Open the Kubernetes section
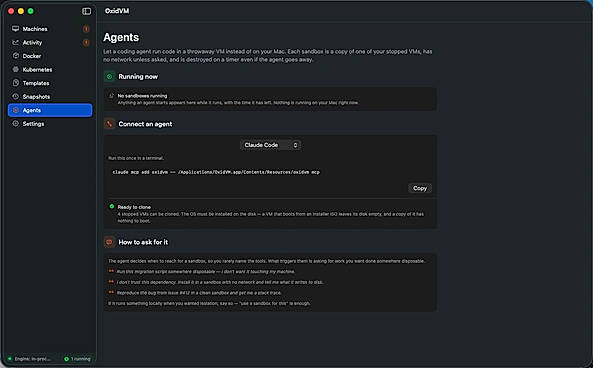Screen dimensions: 593x368 pyautogui.click(x=50, y=70)
